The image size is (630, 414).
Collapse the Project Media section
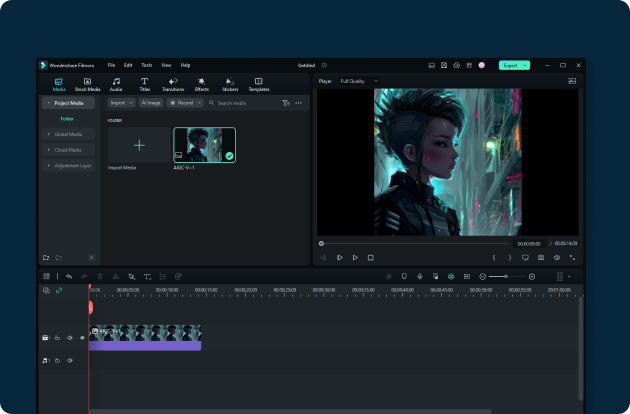(x=49, y=103)
